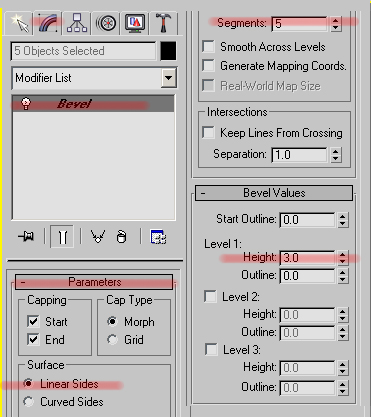Toggle Show End Result icon
371x417 pixels.
coord(62,237)
